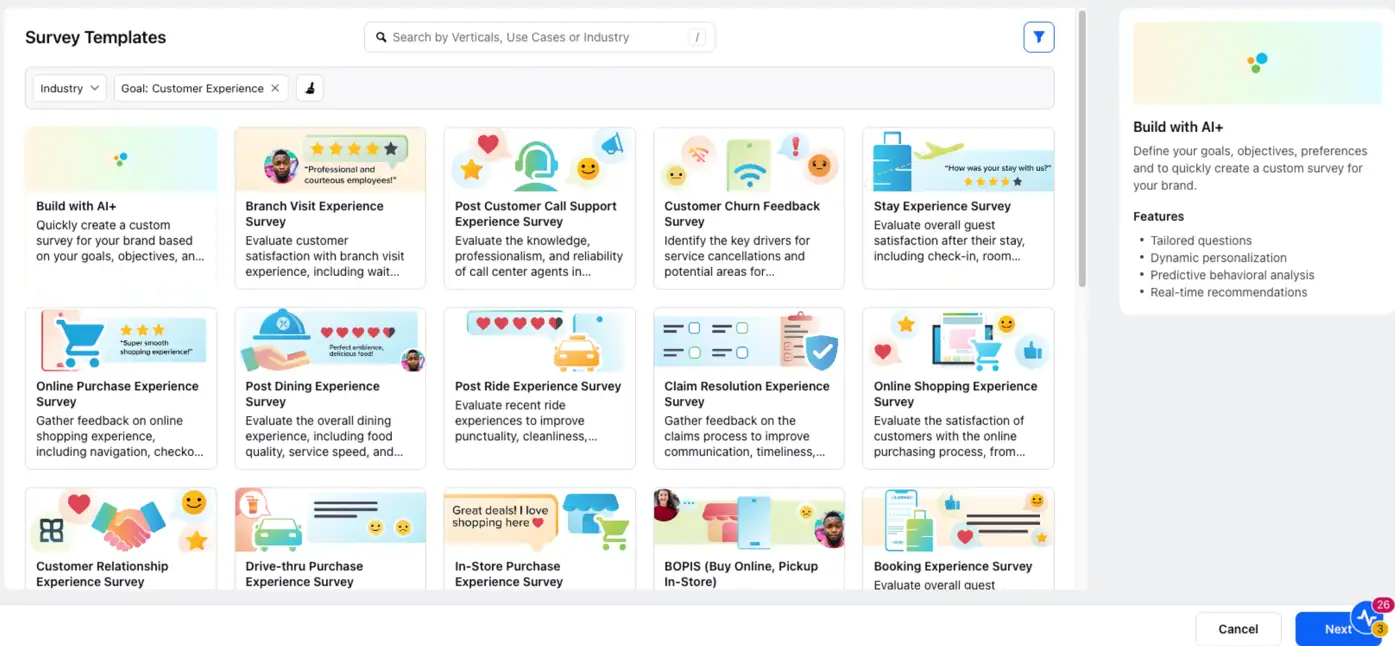
Task: Expand the Industry dropdown
Action: tap(68, 88)
